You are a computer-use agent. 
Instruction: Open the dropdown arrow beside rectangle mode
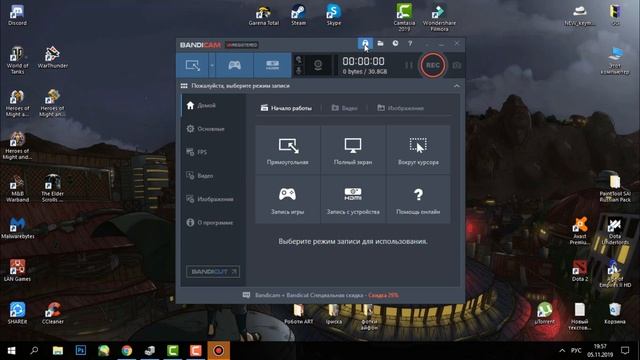pos(212,65)
